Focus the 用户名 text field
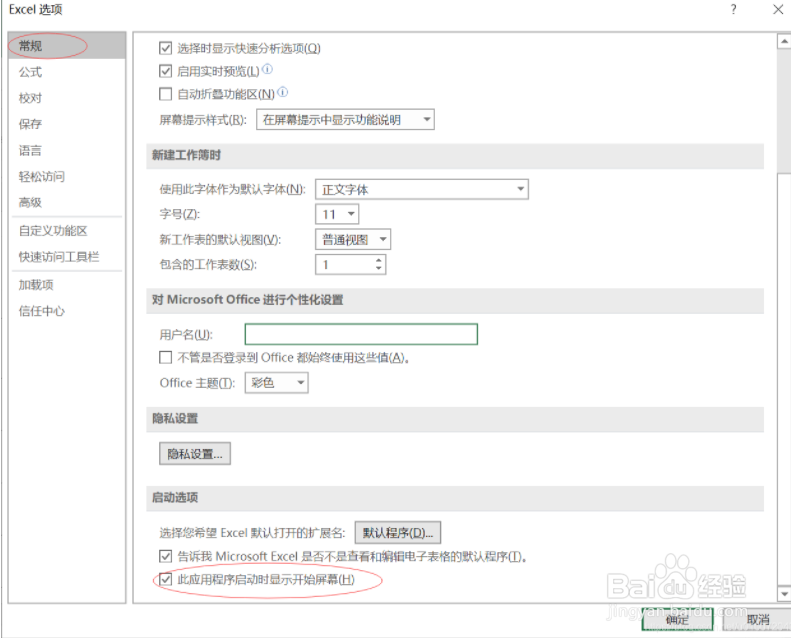The image size is (791, 638). tap(361, 334)
